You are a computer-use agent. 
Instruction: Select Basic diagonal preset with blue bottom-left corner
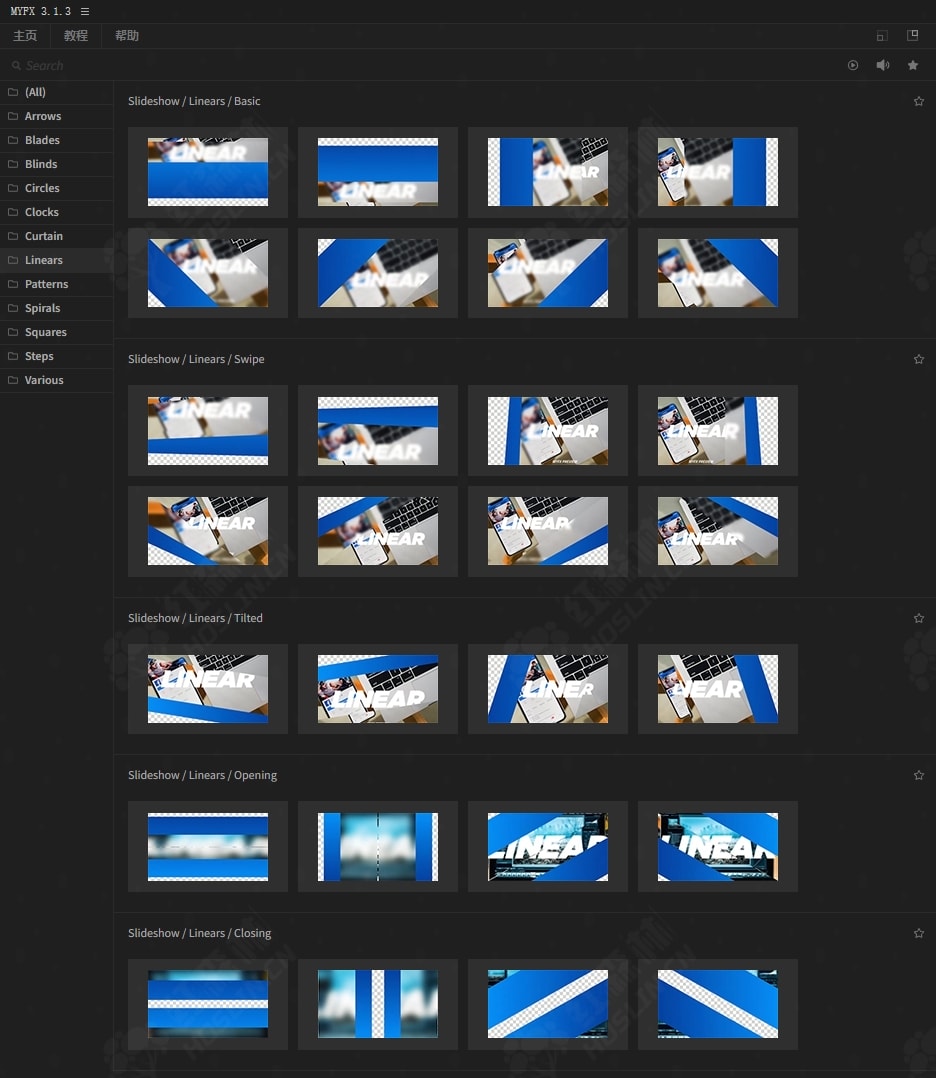(208, 273)
